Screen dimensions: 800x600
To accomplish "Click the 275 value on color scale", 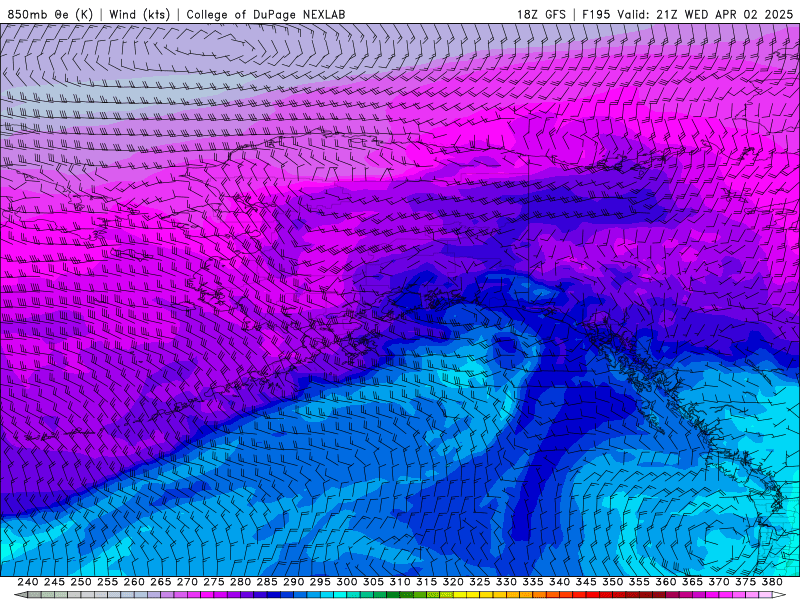I will 214,582.
